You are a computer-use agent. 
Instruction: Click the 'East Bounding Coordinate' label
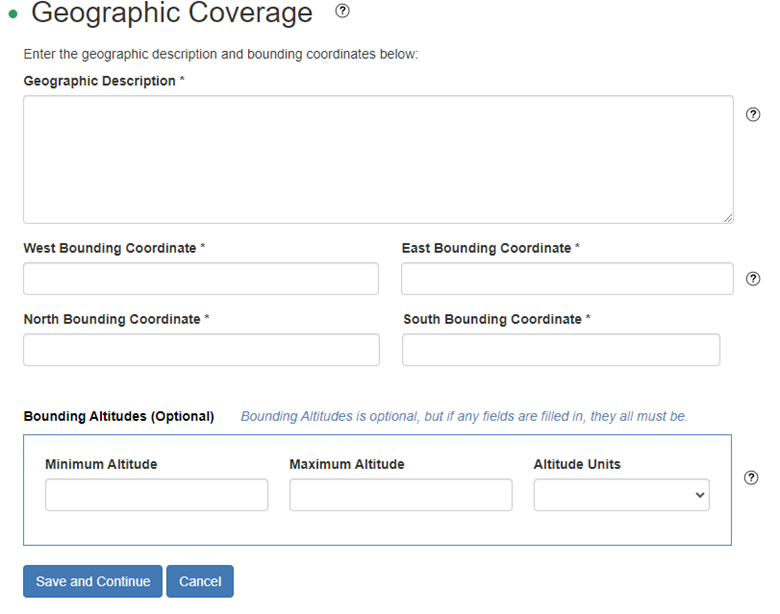(x=487, y=248)
